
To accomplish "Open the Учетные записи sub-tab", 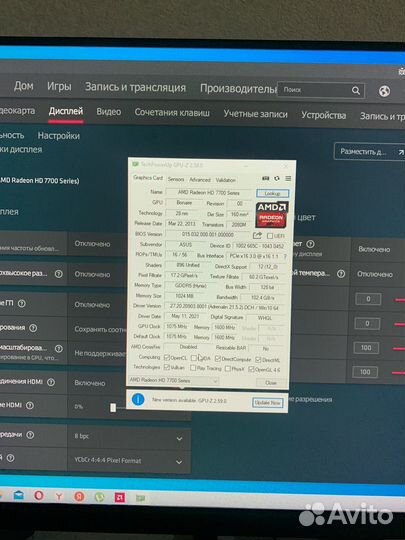I will click(x=256, y=114).
